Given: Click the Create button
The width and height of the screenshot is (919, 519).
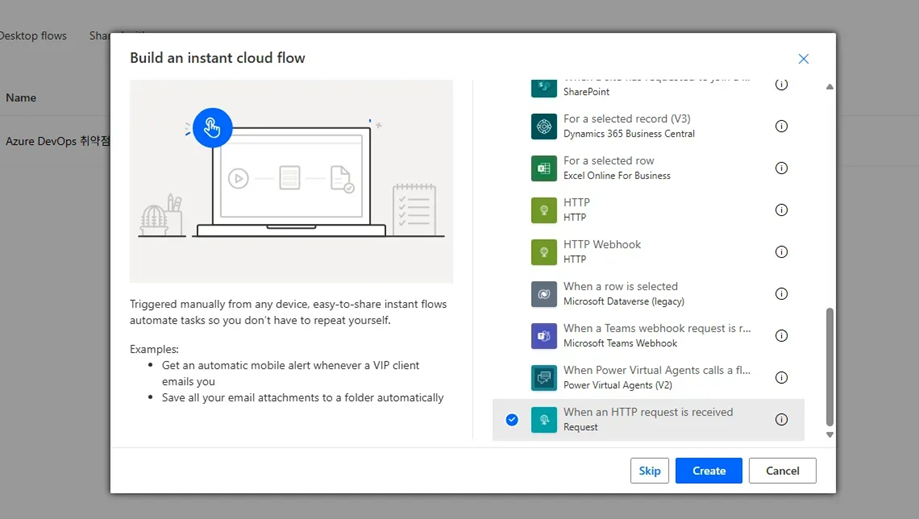Looking at the screenshot, I should pyautogui.click(x=709, y=471).
